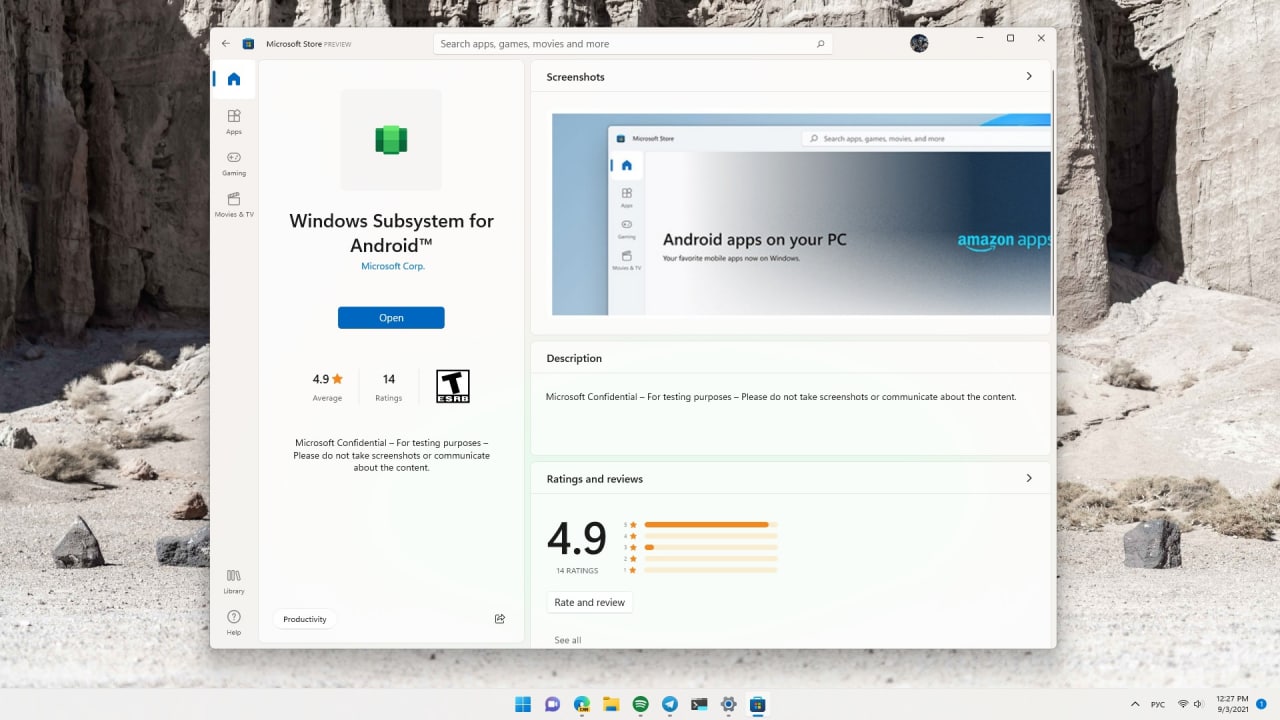This screenshot has height=720, width=1280.
Task: Click the Microsoft Store taskbar icon
Action: [758, 704]
